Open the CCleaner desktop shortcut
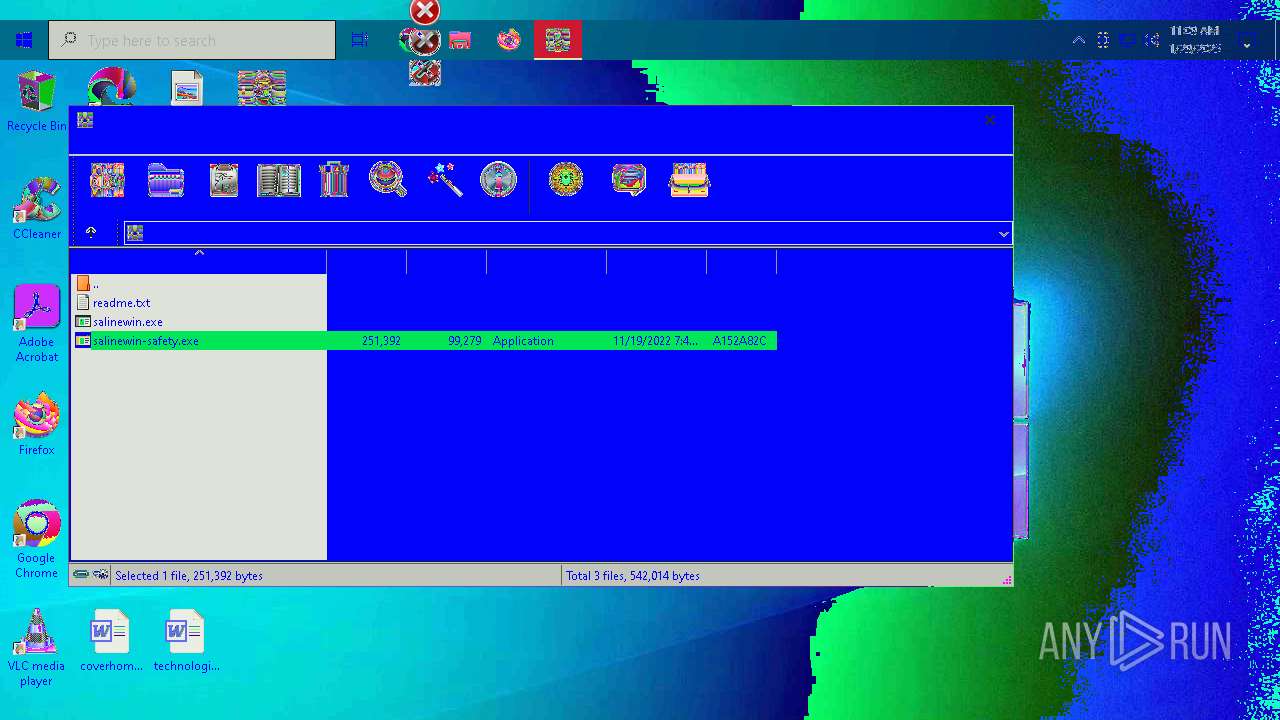The image size is (1280, 720). tap(36, 208)
